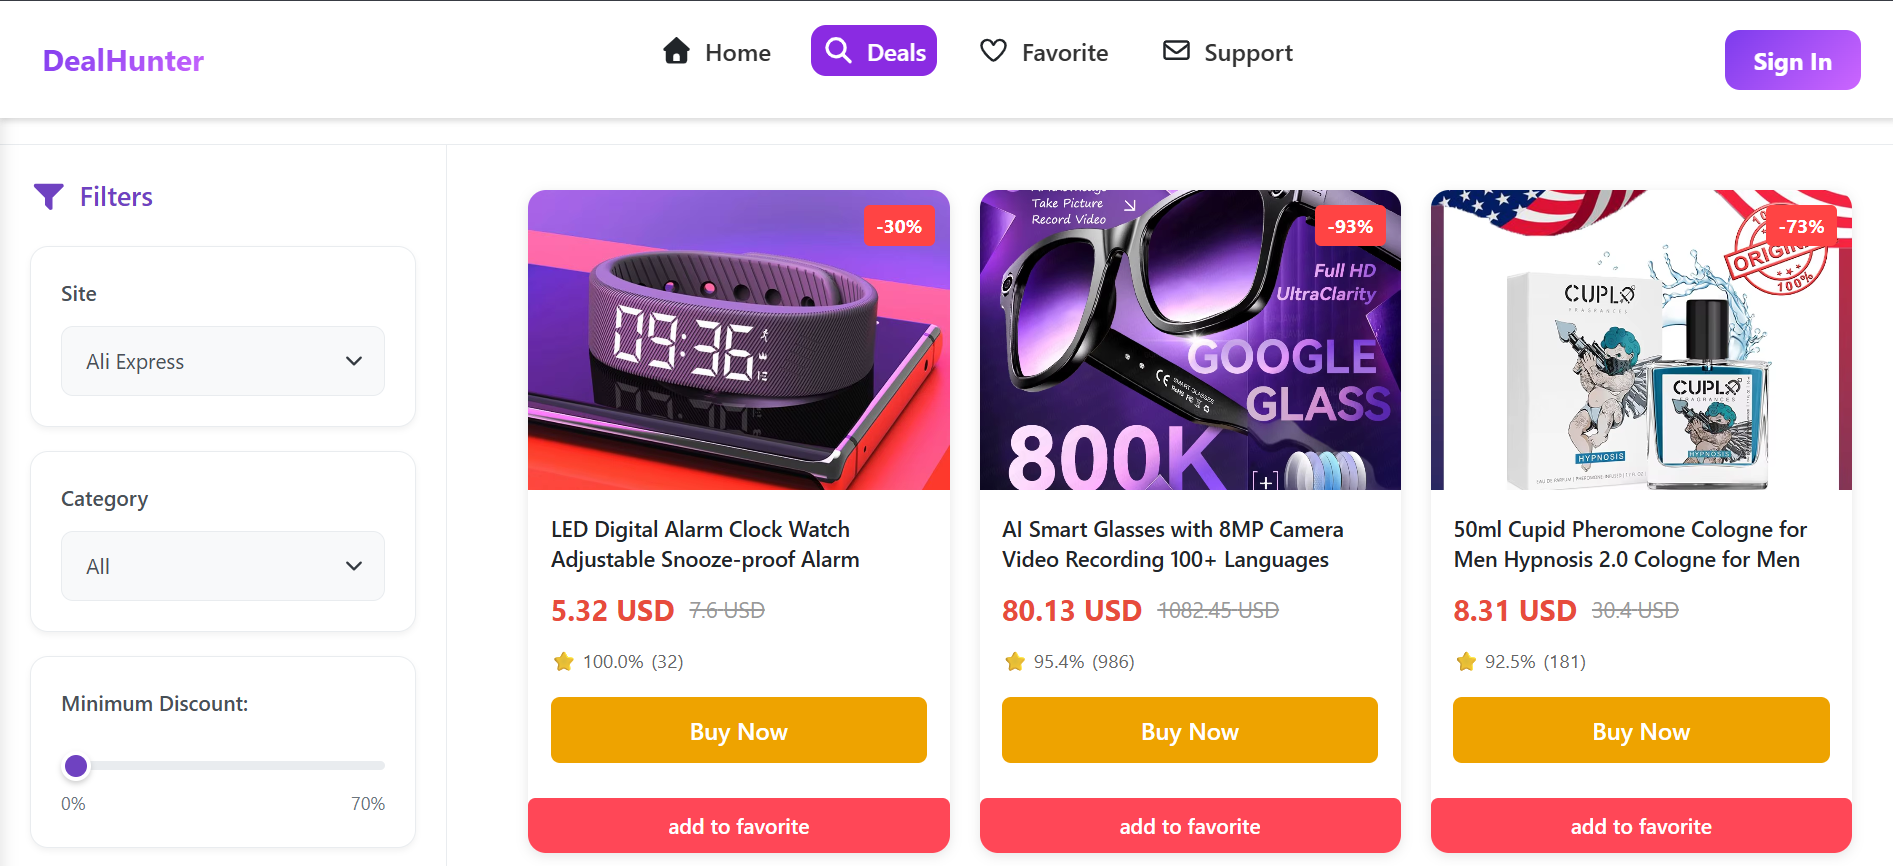Click the DealHunter logo
The image size is (1893, 866).
point(121,61)
